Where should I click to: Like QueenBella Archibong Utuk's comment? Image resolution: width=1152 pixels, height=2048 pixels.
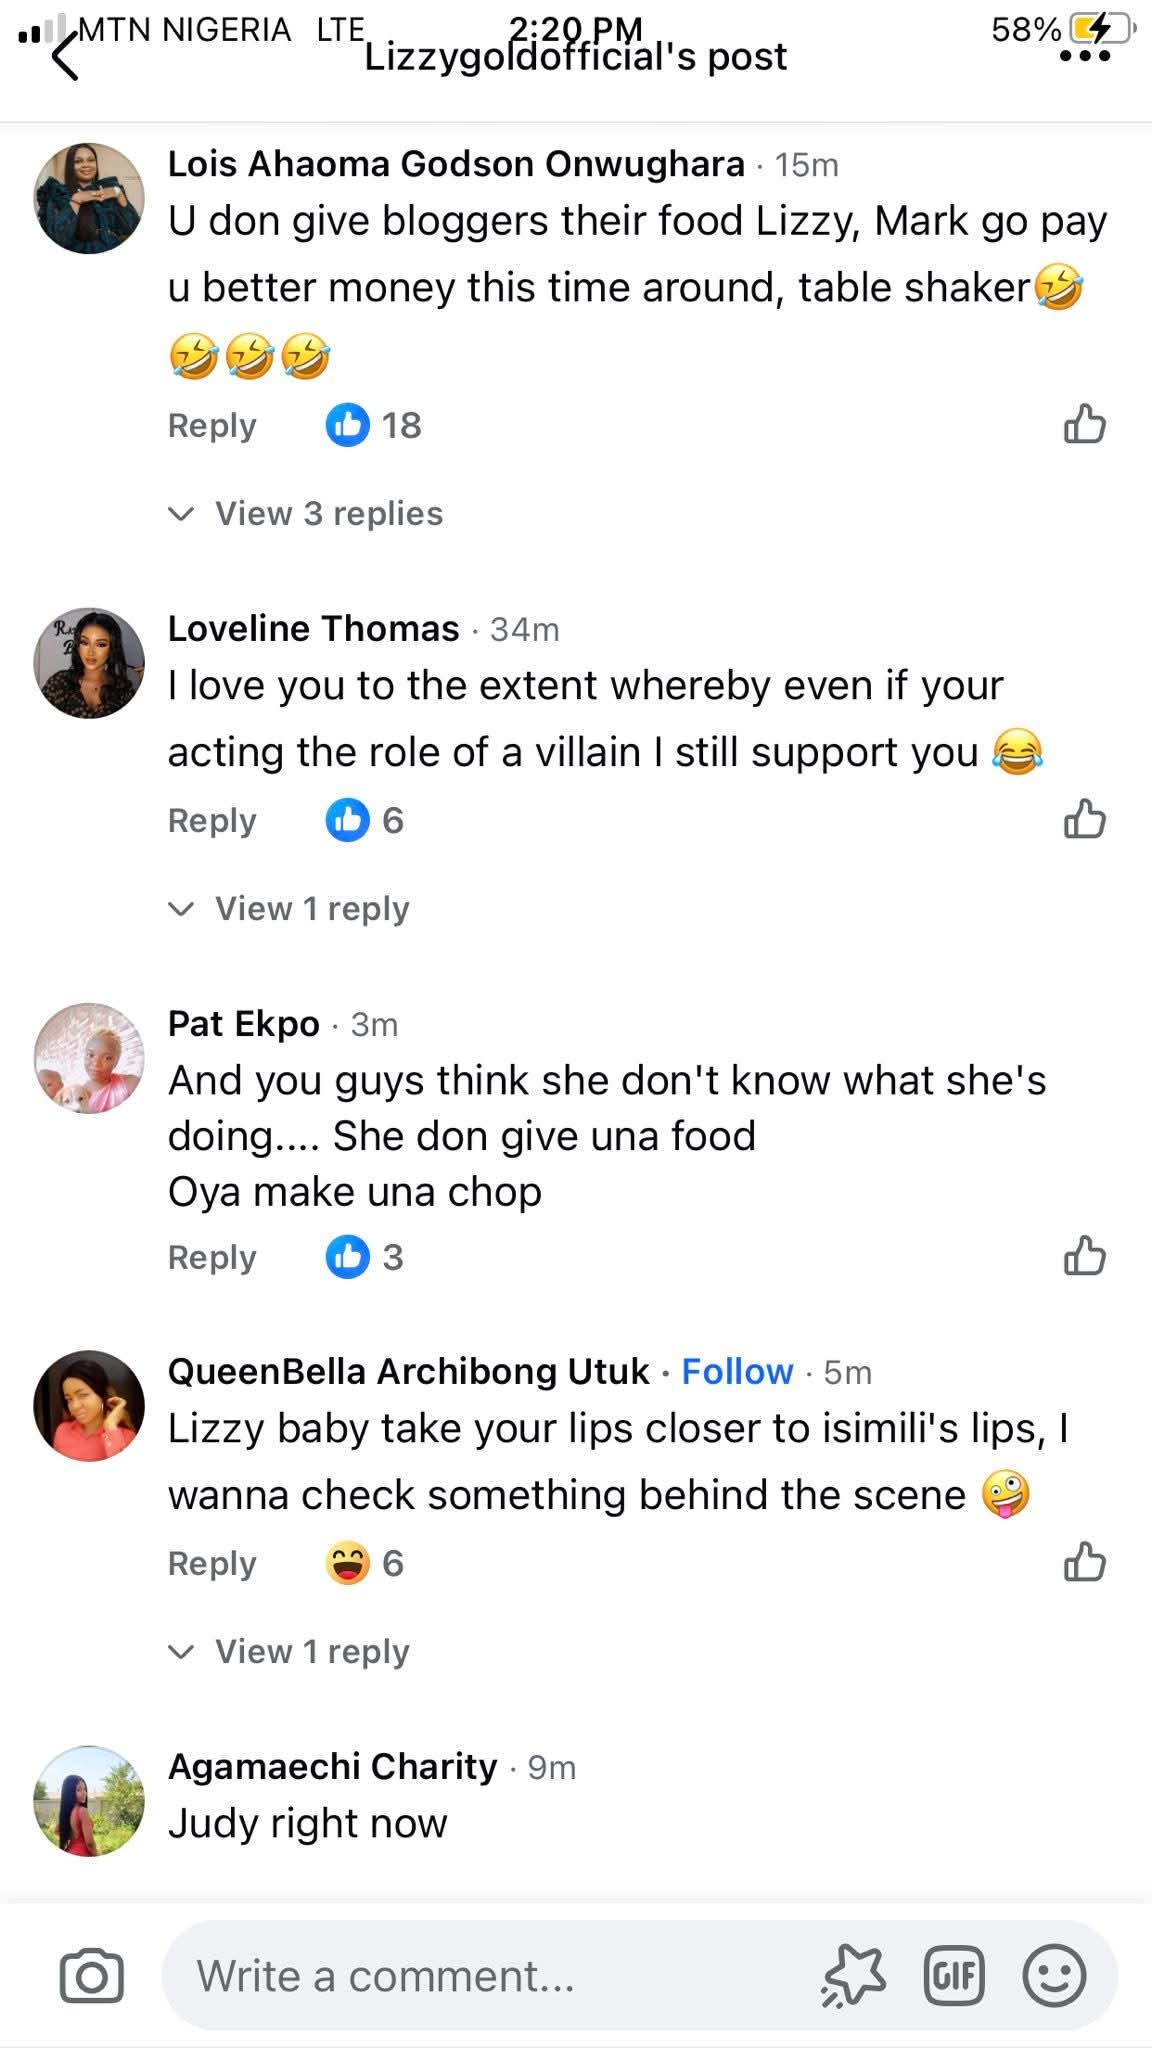pos(1084,1562)
